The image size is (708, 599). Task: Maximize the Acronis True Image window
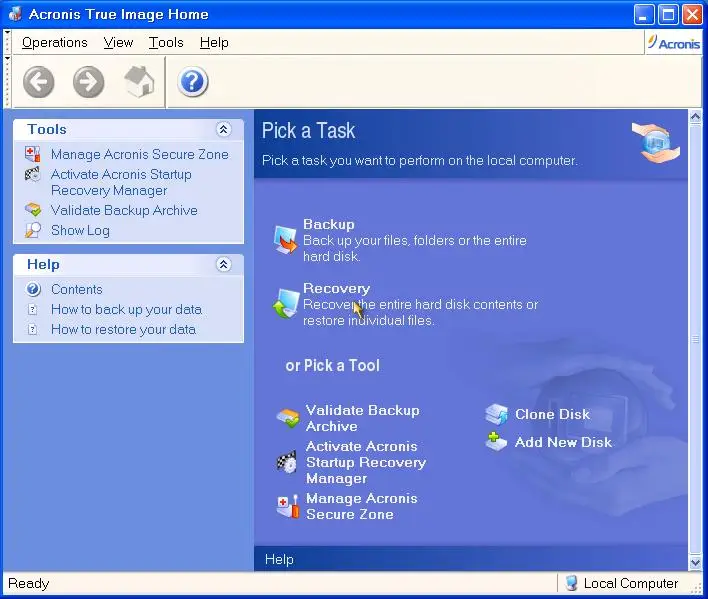click(668, 14)
